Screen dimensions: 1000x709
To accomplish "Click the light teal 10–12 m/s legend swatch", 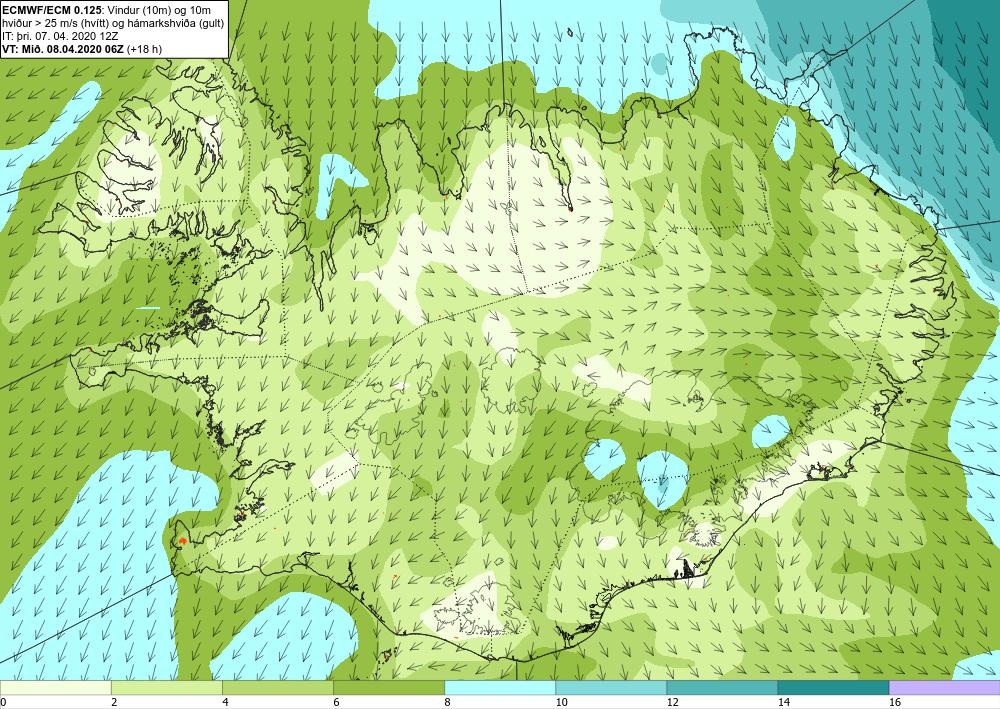I will tap(611, 687).
